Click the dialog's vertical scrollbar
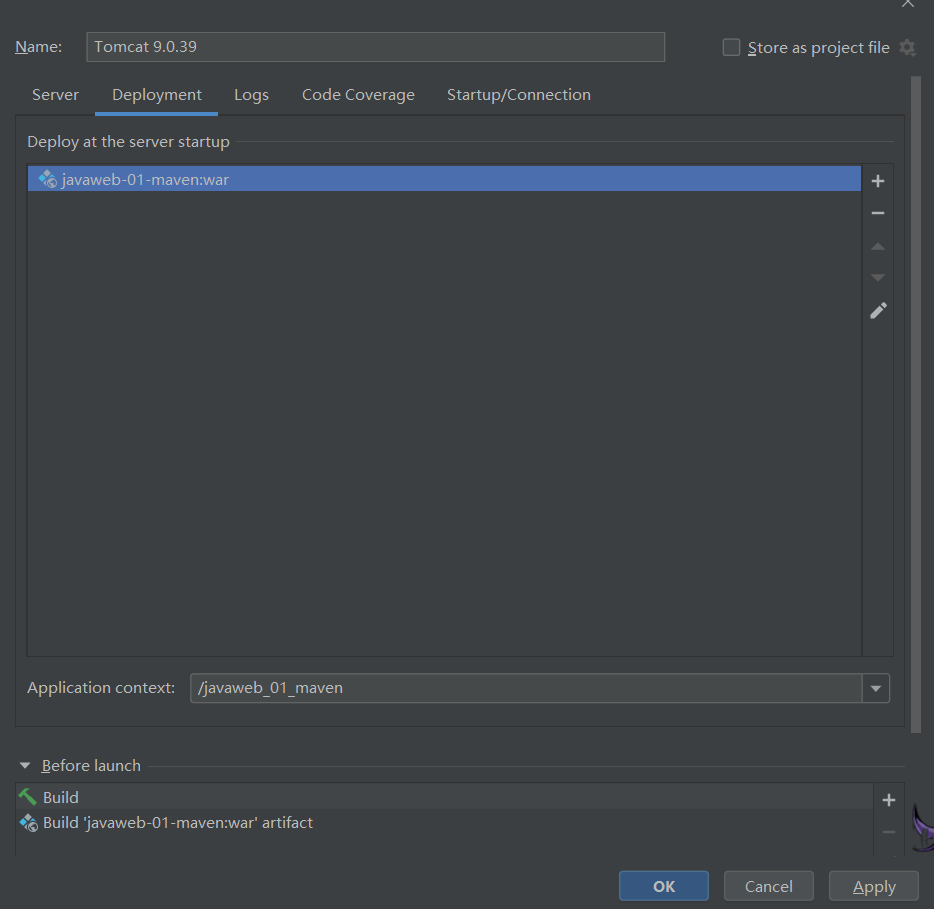Image resolution: width=934 pixels, height=909 pixels. 916,405
